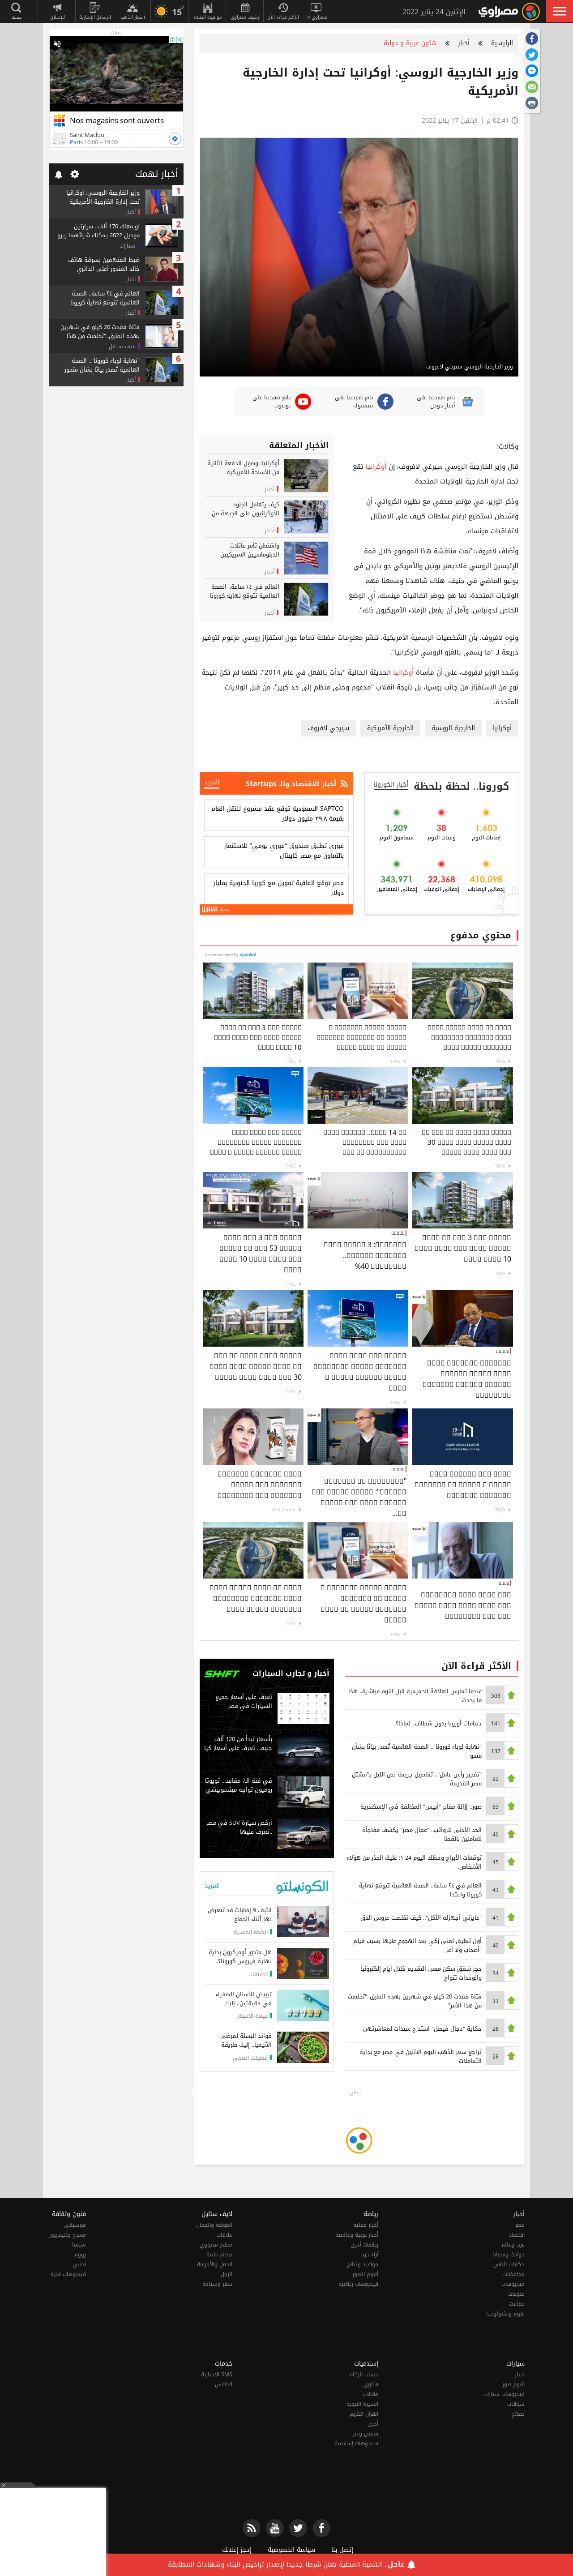Open related story with American flag thumbnail
This screenshot has height=2576, width=573.
coord(306,557)
